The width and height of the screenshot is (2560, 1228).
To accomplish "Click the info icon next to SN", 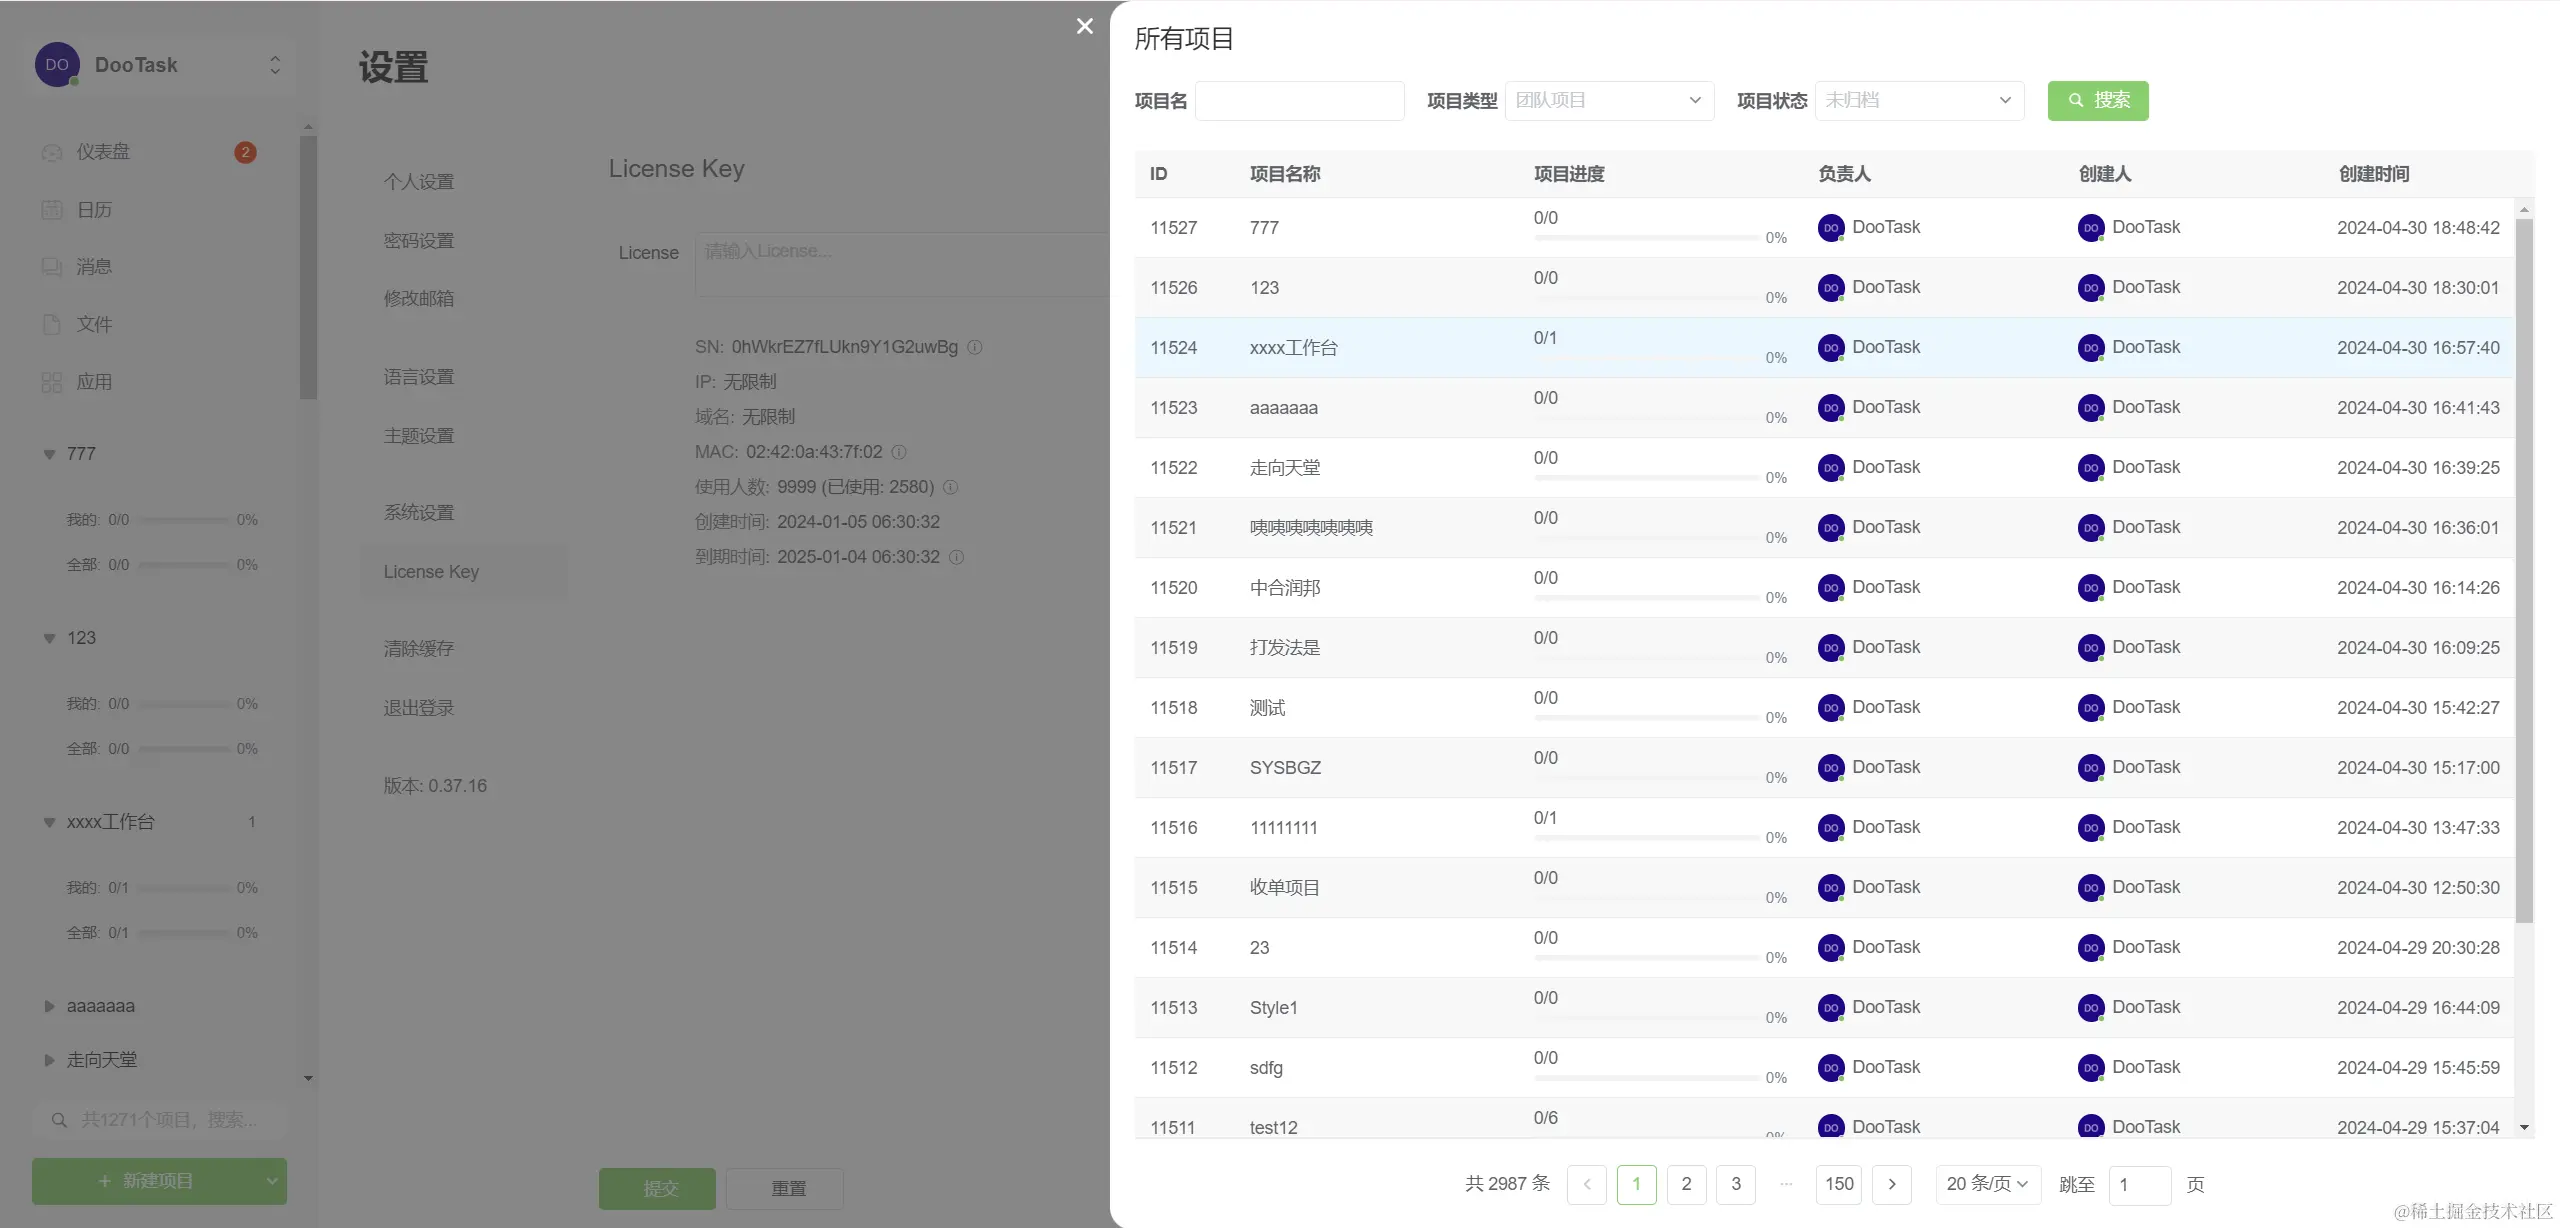I will pyautogui.click(x=975, y=347).
